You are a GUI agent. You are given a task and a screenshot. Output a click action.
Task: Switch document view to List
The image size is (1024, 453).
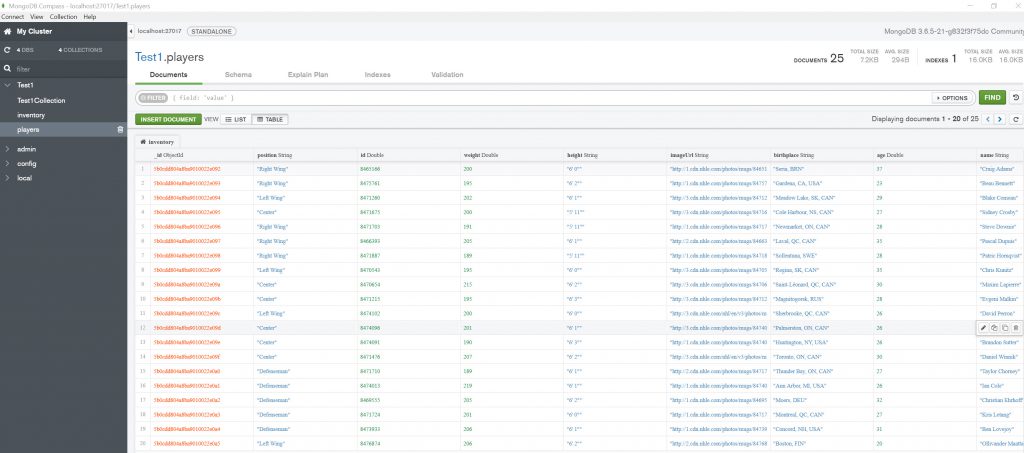[x=236, y=119]
